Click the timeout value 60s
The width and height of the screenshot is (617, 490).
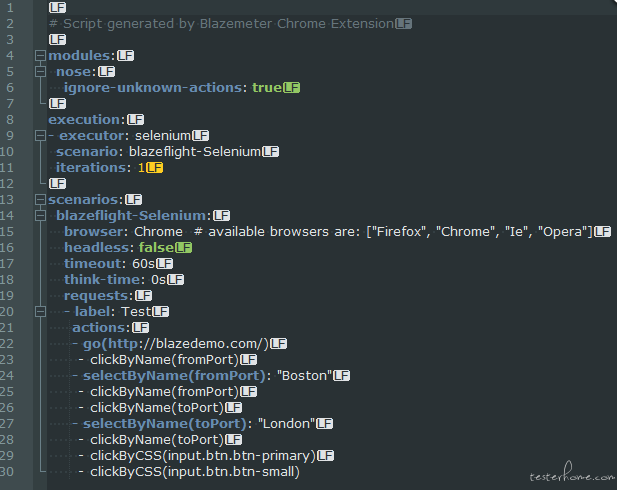144,264
